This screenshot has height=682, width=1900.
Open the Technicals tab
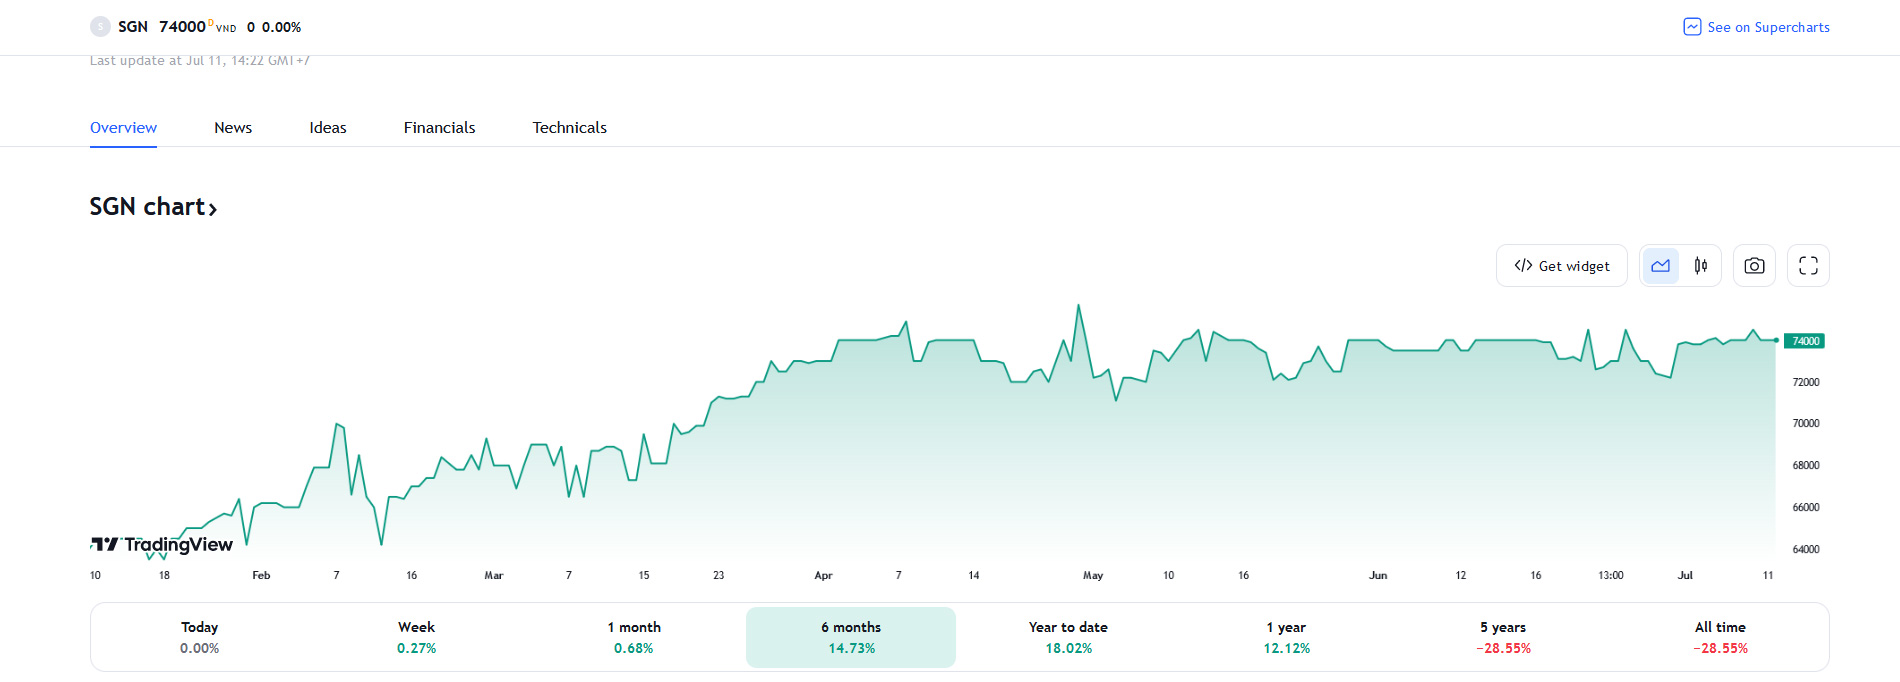tap(569, 128)
